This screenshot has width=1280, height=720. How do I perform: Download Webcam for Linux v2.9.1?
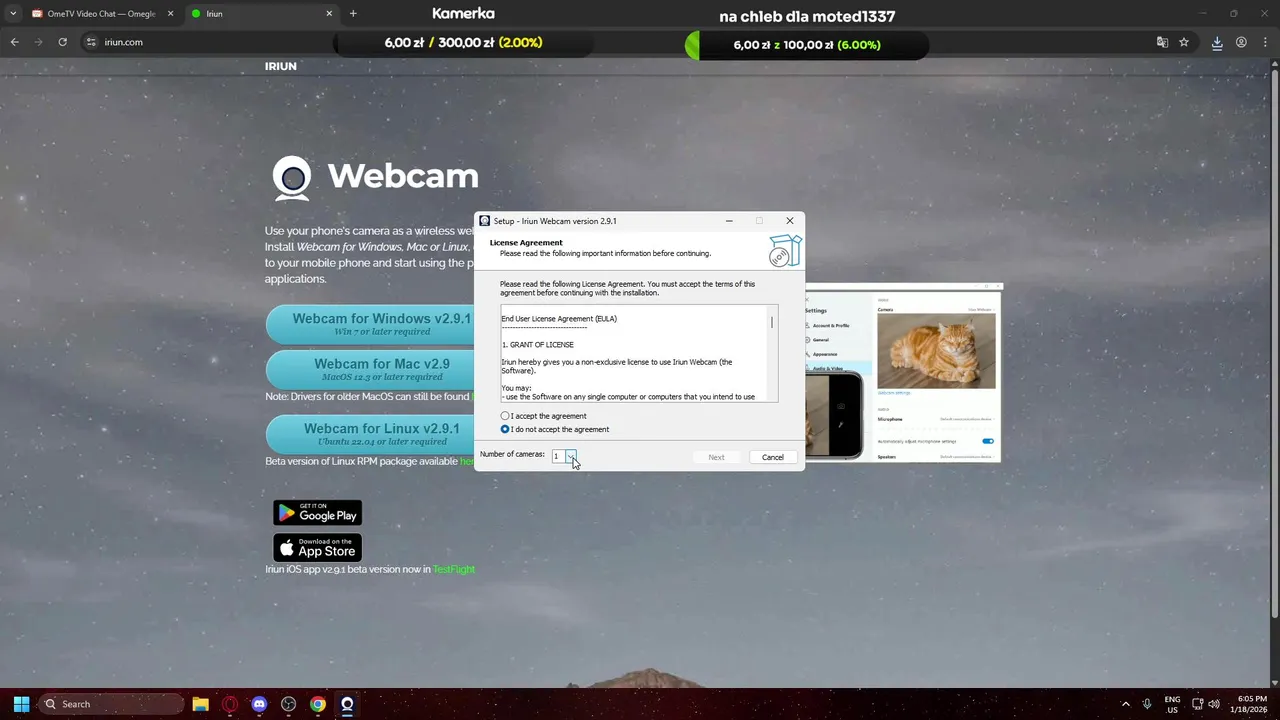coord(372,434)
